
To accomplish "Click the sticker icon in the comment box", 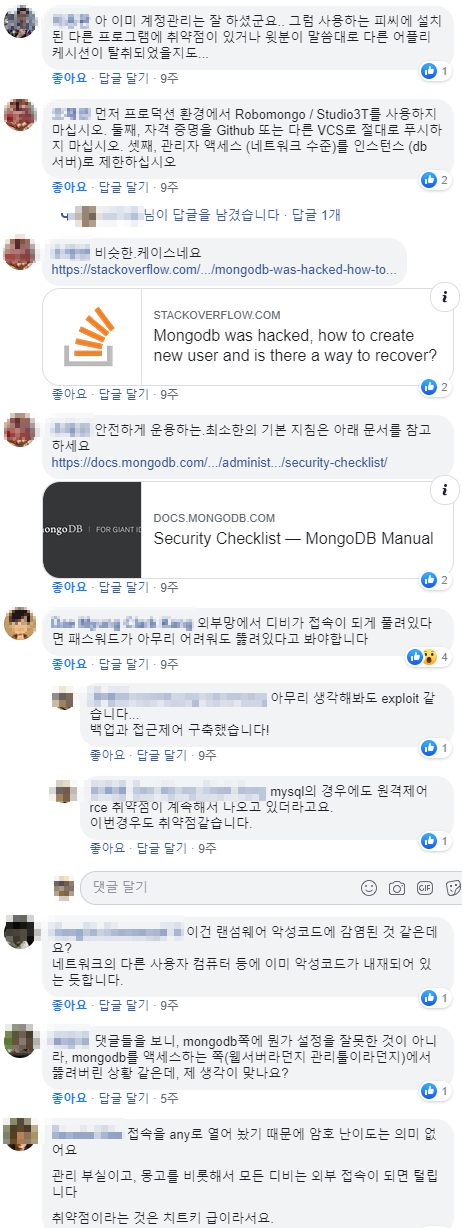I will click(x=452, y=887).
